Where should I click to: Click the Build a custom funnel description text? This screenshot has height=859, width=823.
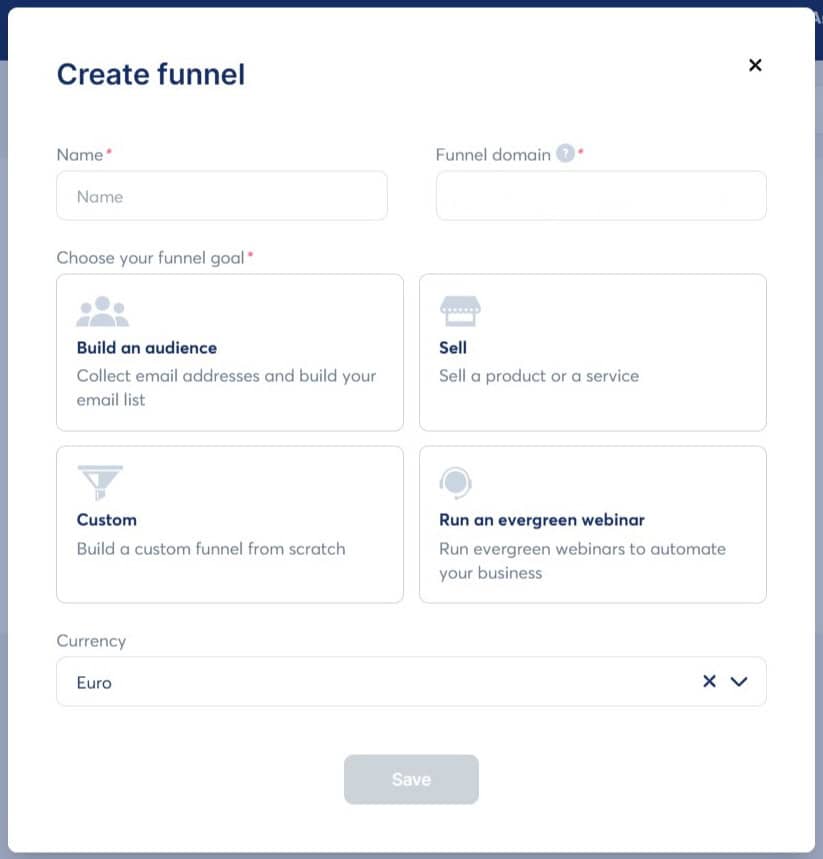click(210, 549)
